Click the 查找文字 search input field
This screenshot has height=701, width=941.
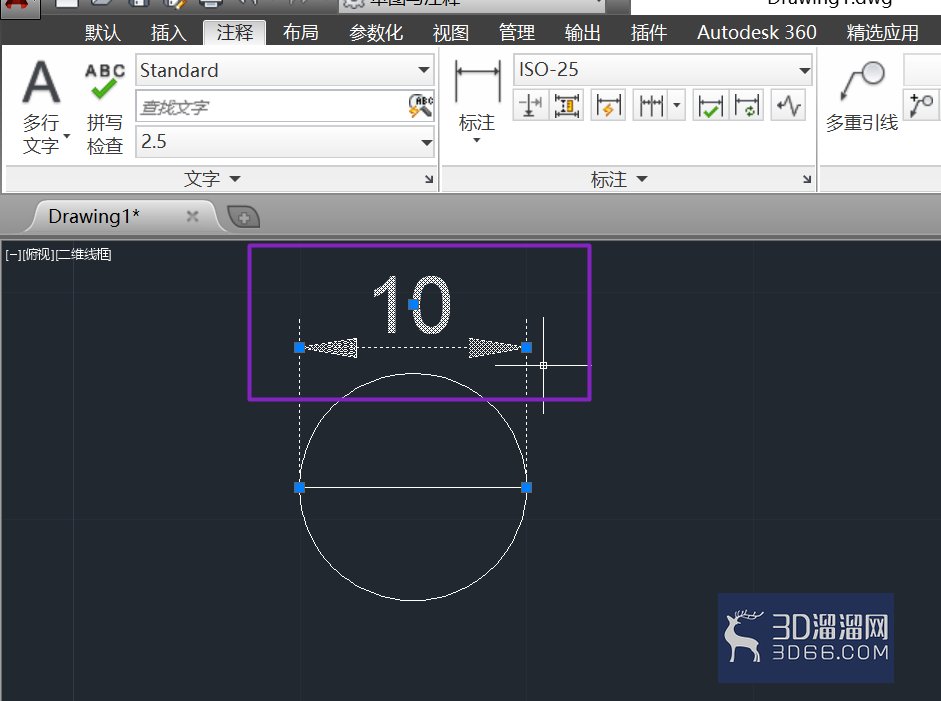(x=272, y=107)
